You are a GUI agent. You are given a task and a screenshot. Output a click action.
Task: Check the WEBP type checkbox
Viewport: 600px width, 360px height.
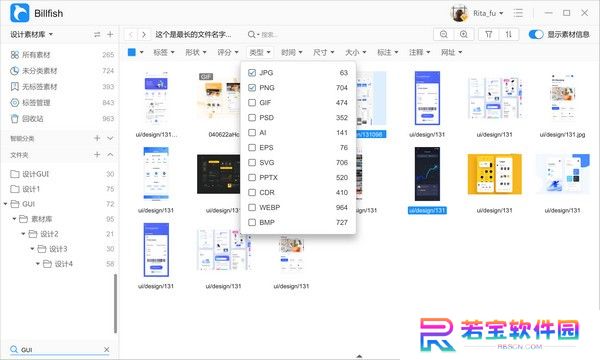click(x=252, y=207)
